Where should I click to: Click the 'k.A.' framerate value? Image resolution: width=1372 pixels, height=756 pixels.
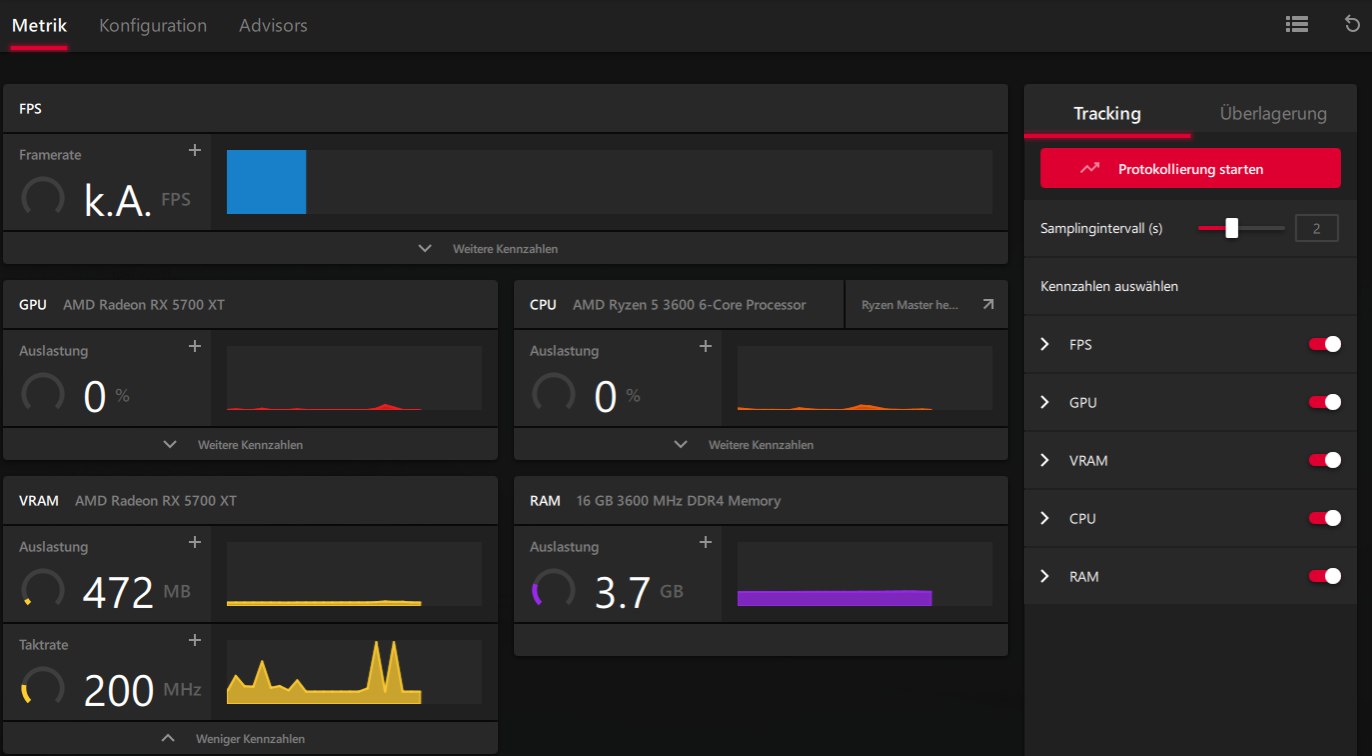(118, 200)
